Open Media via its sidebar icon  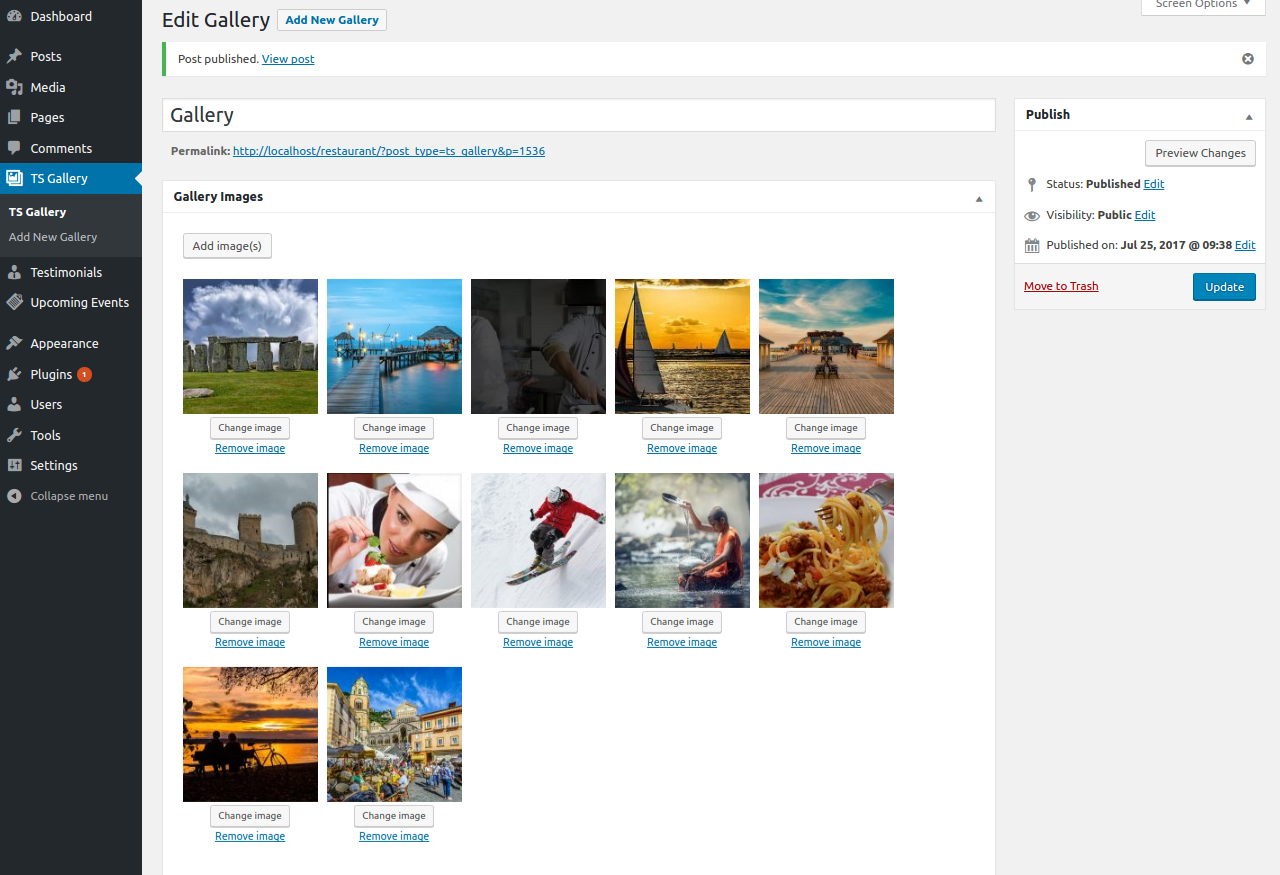point(14,88)
